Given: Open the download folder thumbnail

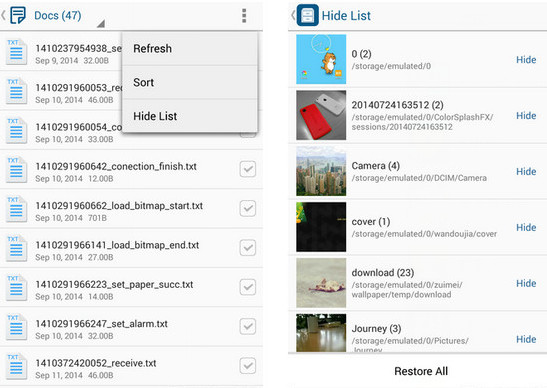Looking at the screenshot, I should tap(321, 283).
